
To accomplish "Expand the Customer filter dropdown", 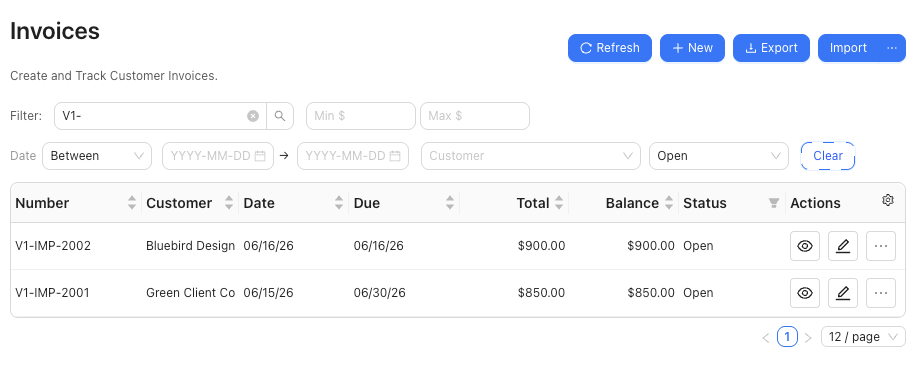I will click(x=531, y=156).
